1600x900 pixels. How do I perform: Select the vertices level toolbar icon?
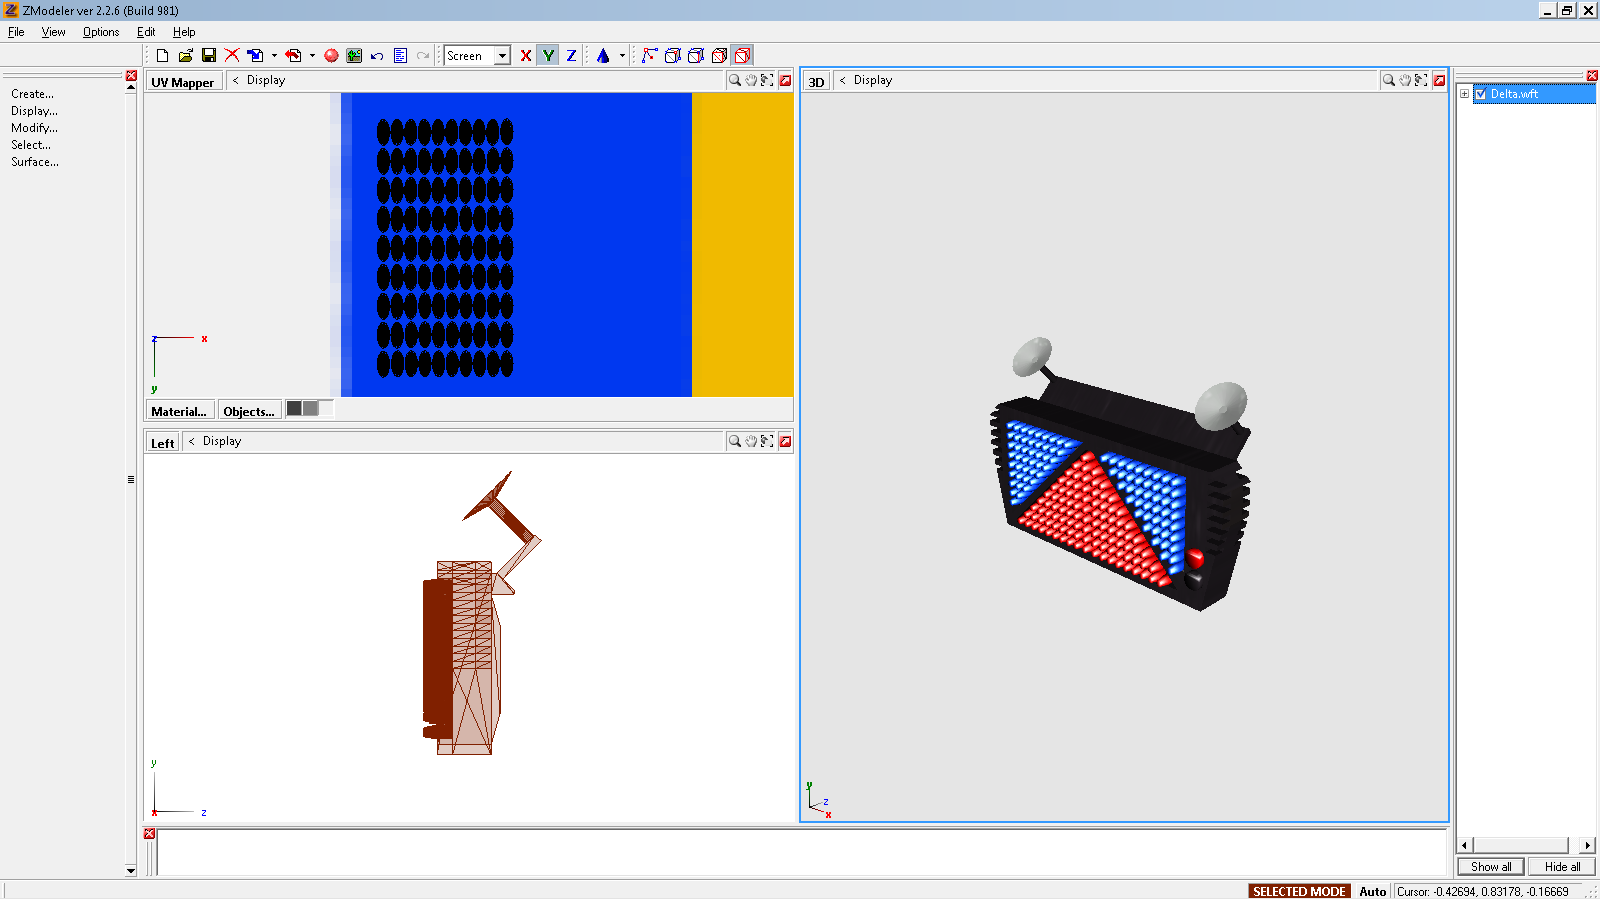649,56
